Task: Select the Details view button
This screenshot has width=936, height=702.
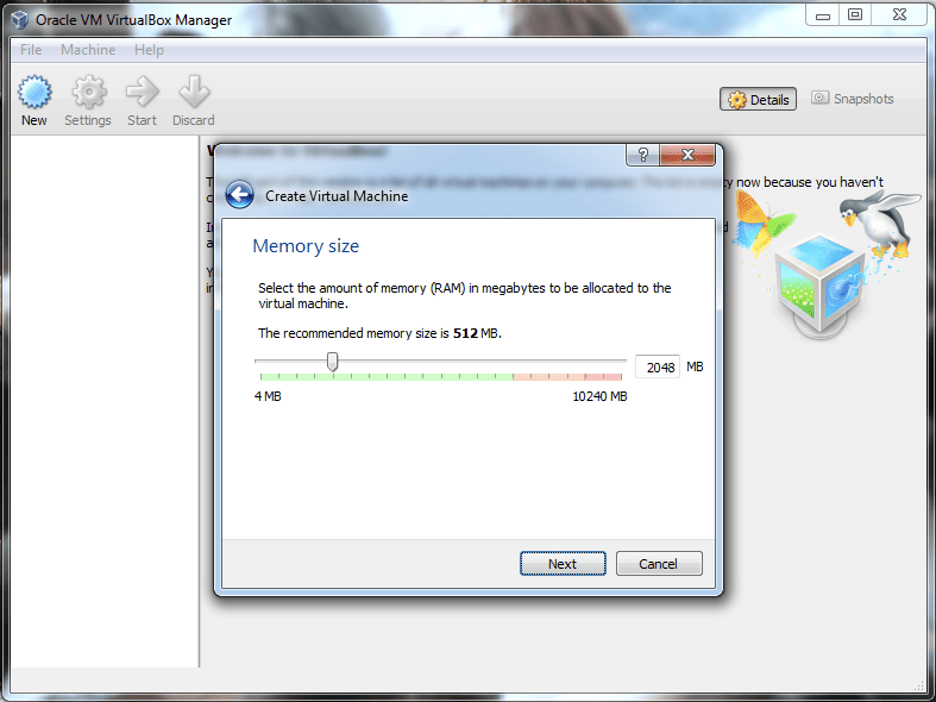Action: (758, 99)
